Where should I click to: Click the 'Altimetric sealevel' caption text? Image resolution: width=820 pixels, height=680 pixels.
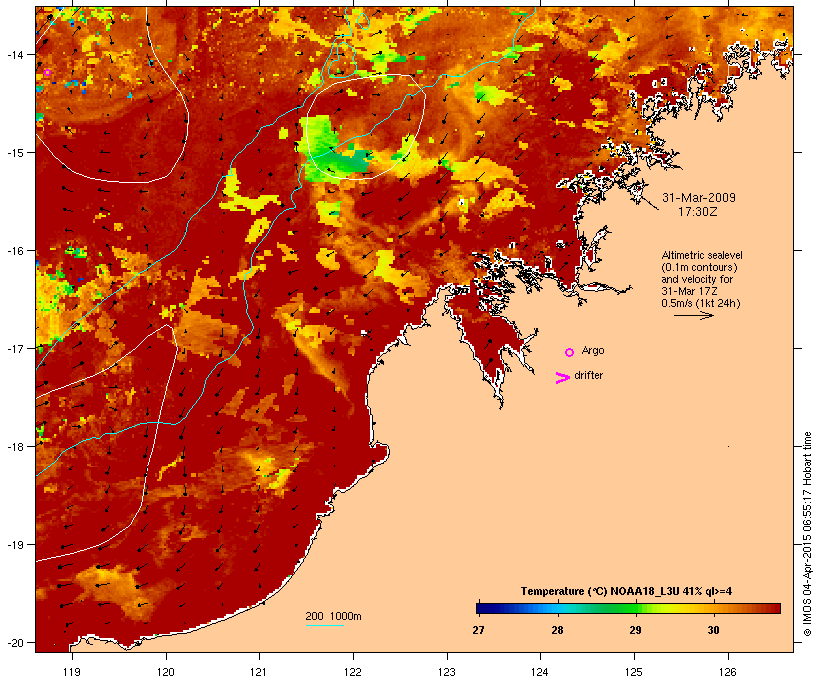point(702,255)
